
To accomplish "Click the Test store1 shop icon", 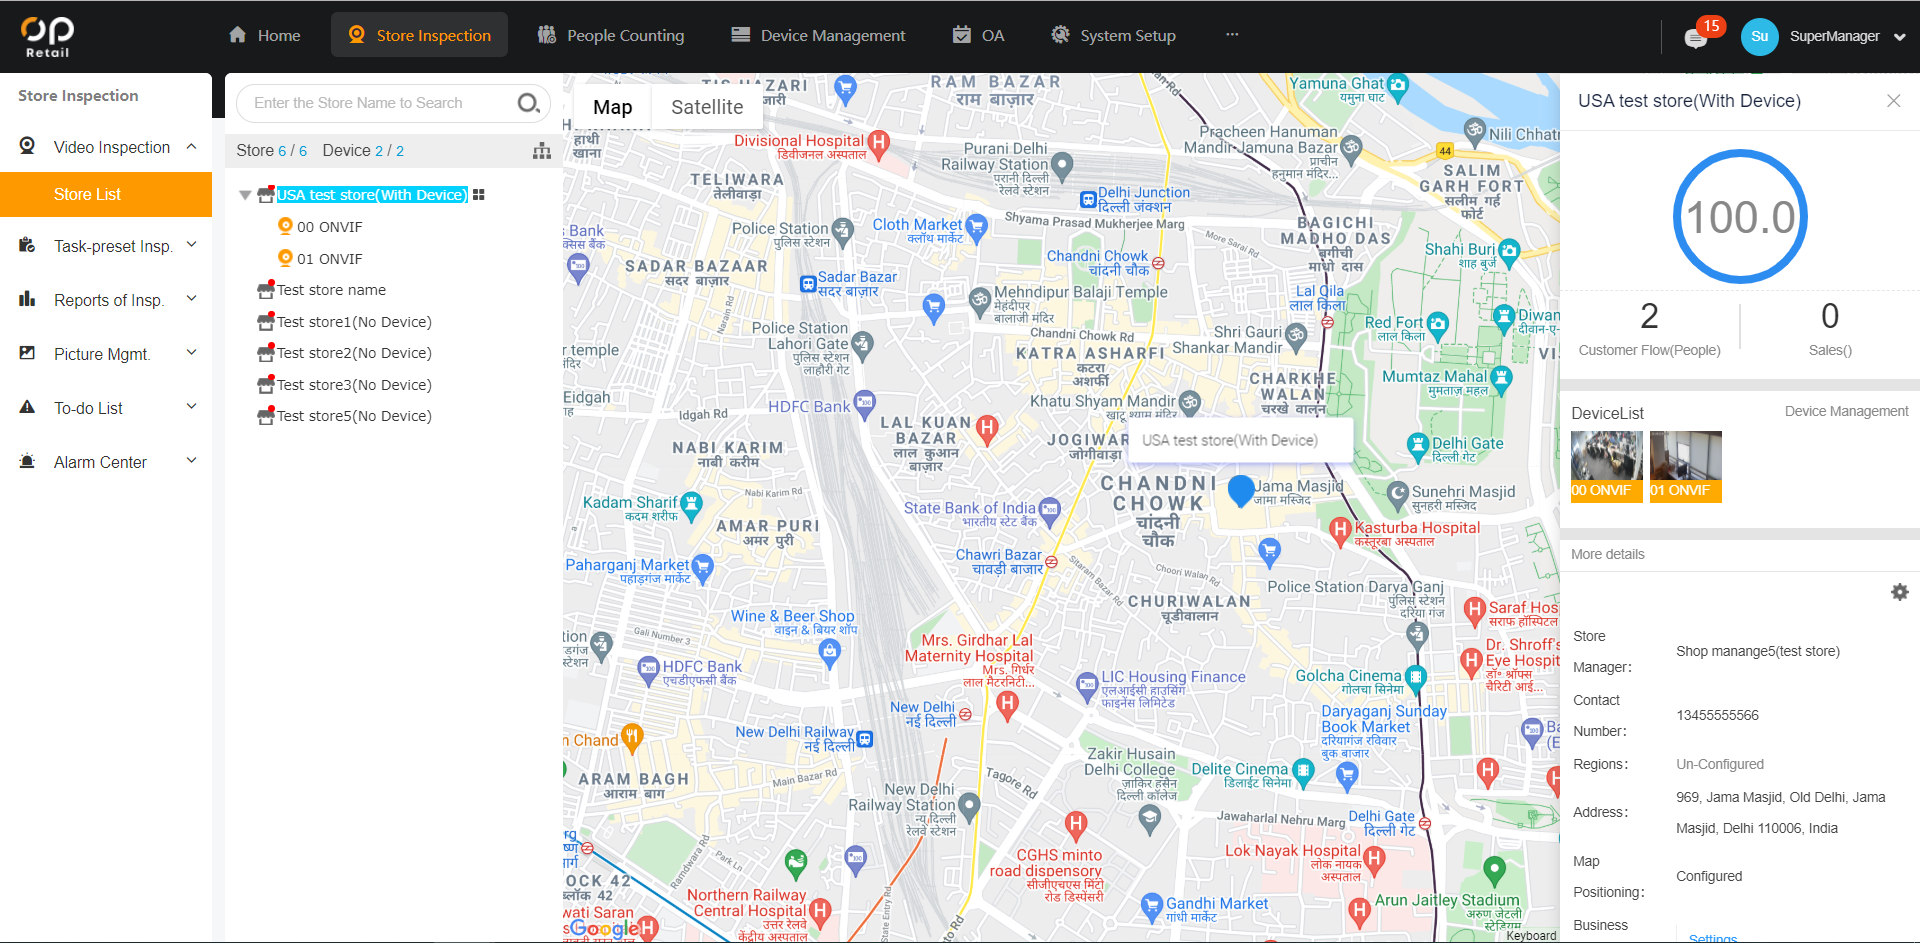I will coord(266,322).
